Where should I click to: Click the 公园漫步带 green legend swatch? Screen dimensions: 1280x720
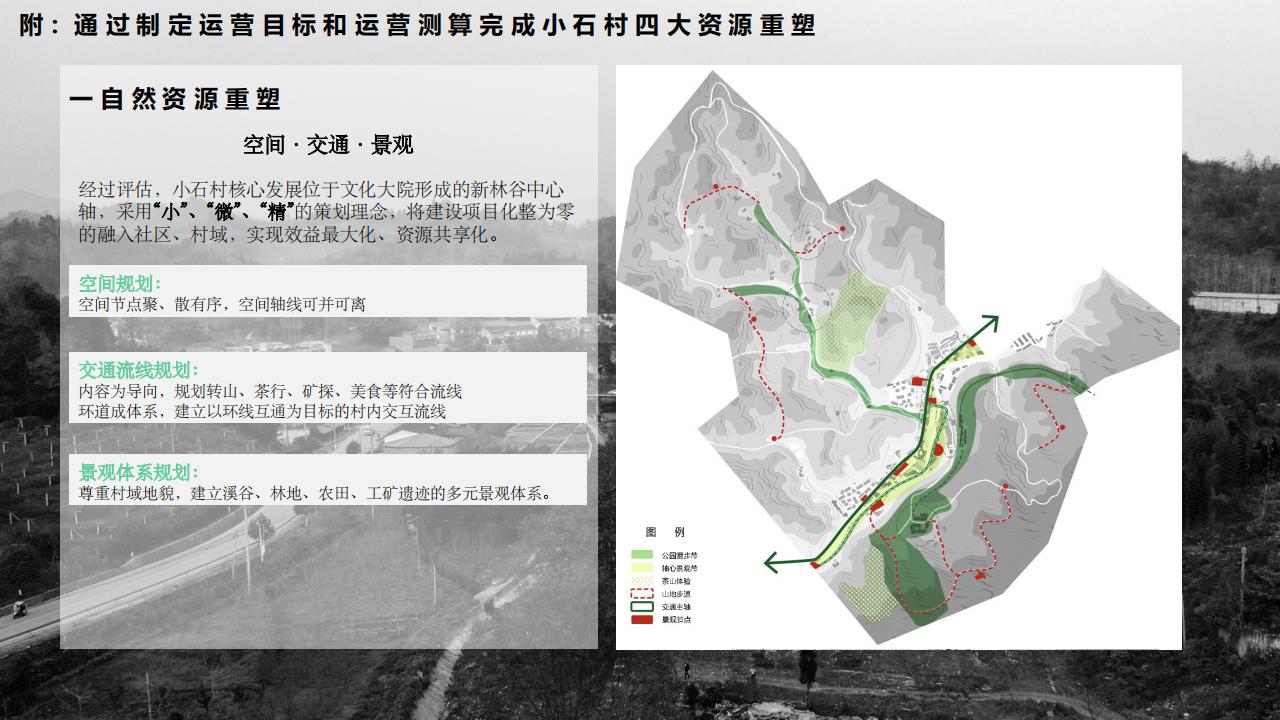642,554
